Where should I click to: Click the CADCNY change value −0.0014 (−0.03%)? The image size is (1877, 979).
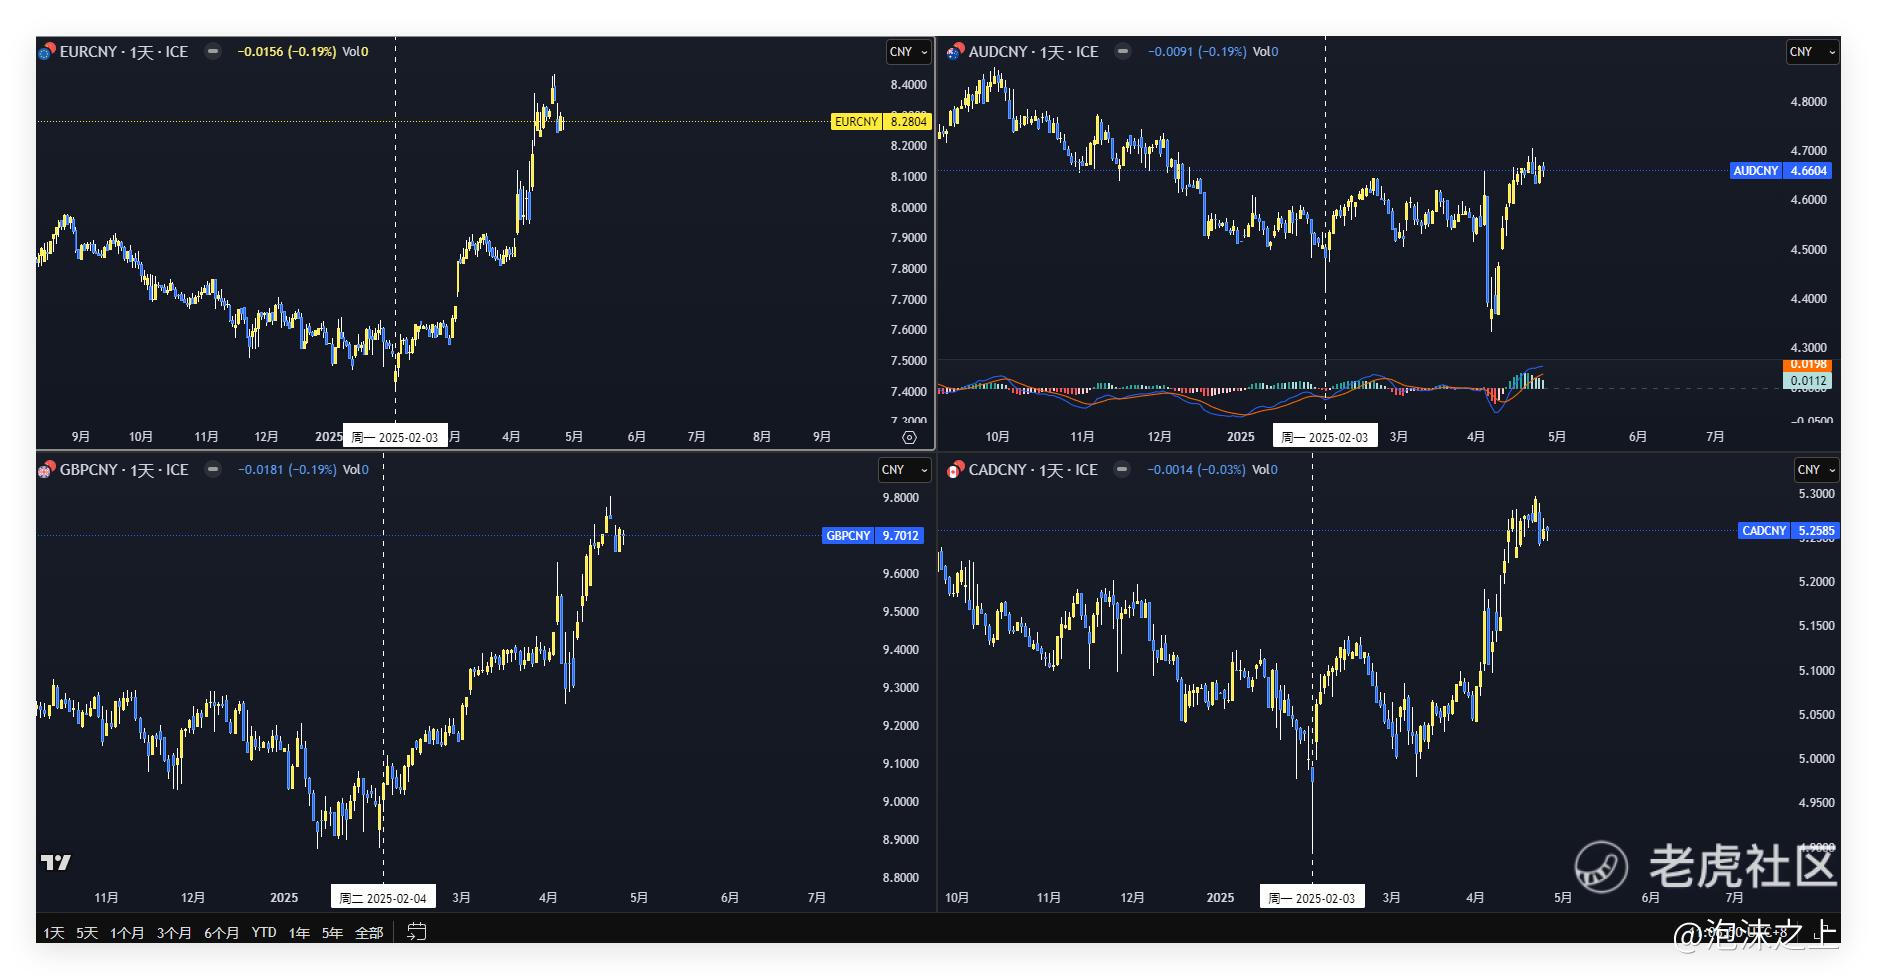click(1196, 470)
